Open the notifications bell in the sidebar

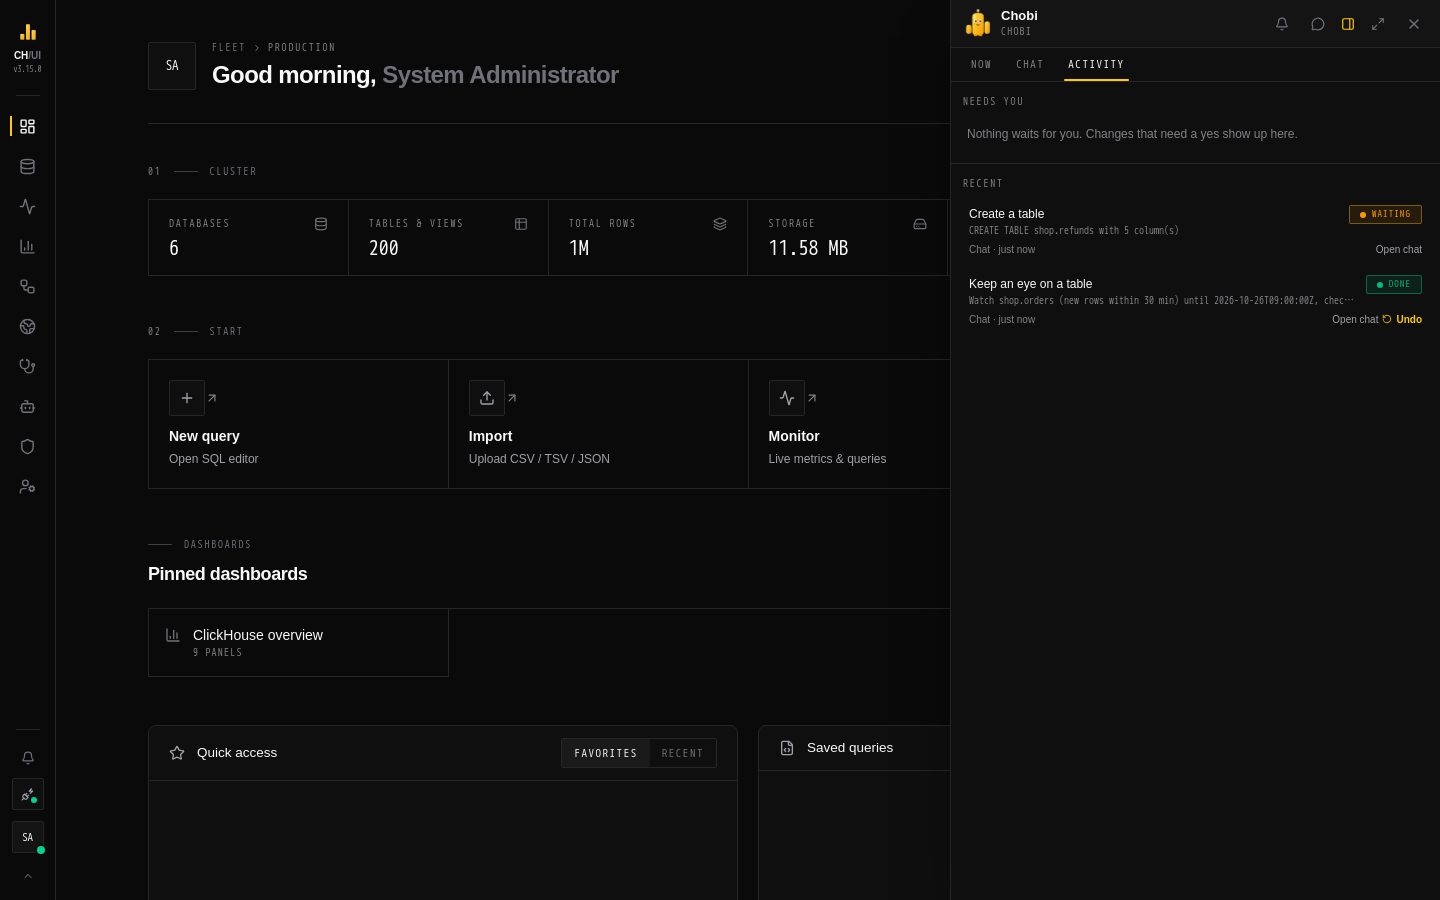pyautogui.click(x=27, y=758)
